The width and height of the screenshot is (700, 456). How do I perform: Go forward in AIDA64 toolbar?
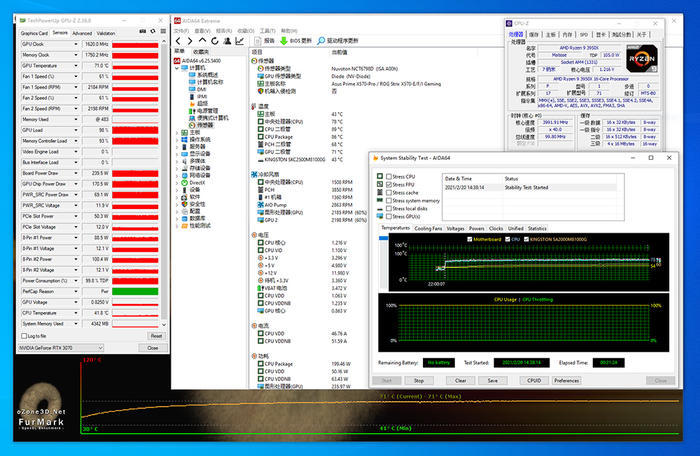[x=190, y=41]
